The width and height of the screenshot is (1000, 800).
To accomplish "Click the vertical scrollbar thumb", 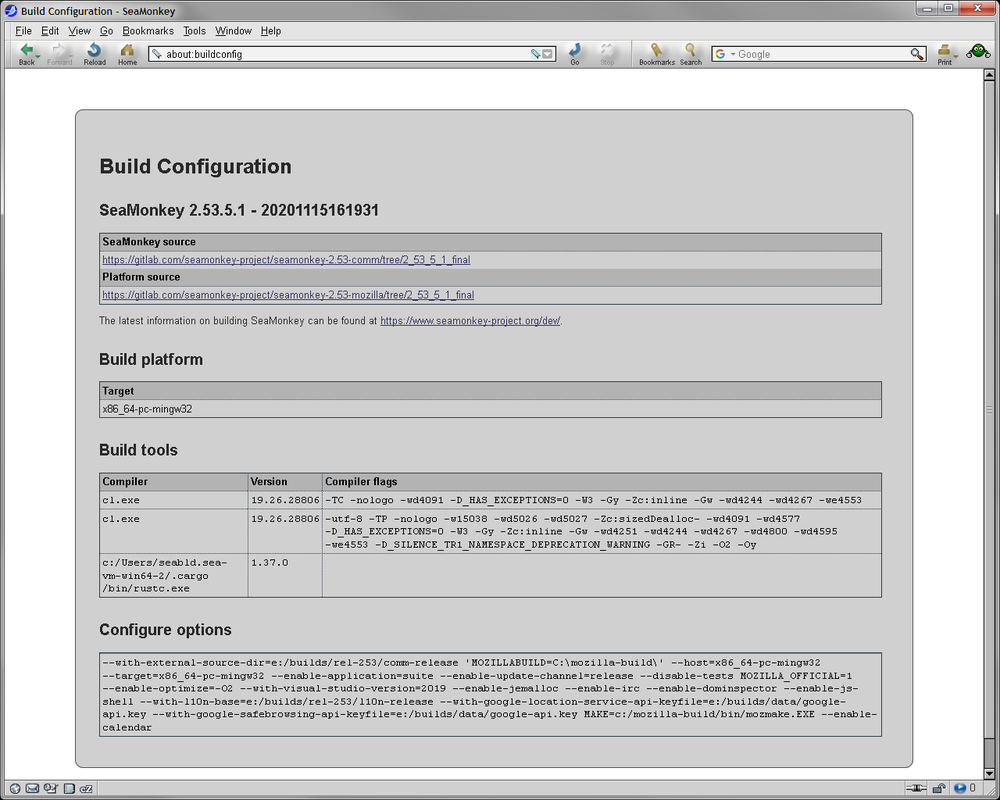I will [x=989, y=408].
